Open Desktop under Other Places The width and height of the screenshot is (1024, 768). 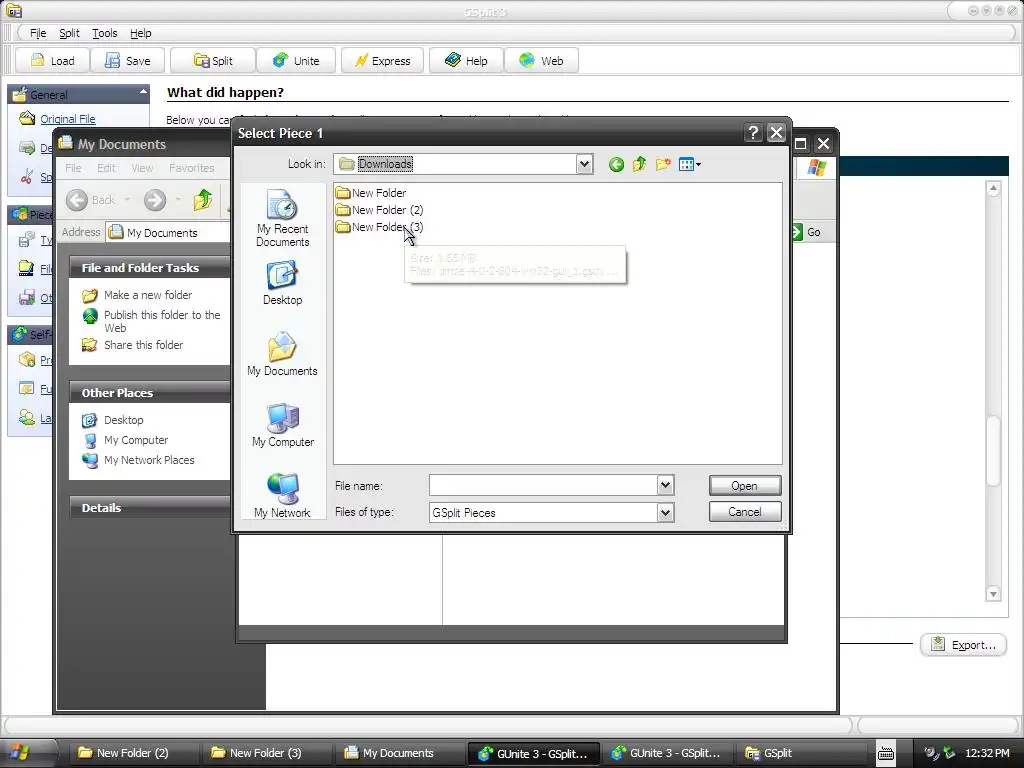(123, 420)
